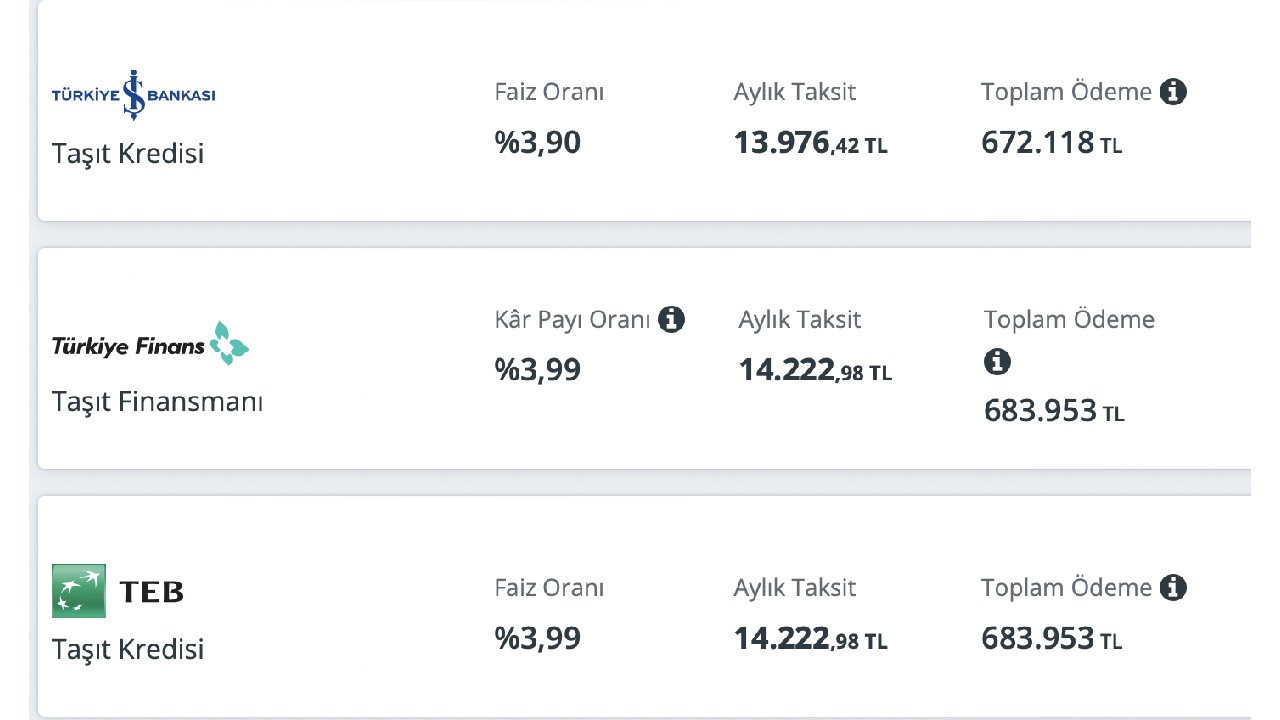The width and height of the screenshot is (1280, 720).
Task: Click Türkiye Finans %3,99 profit share rate
Action: coord(537,371)
